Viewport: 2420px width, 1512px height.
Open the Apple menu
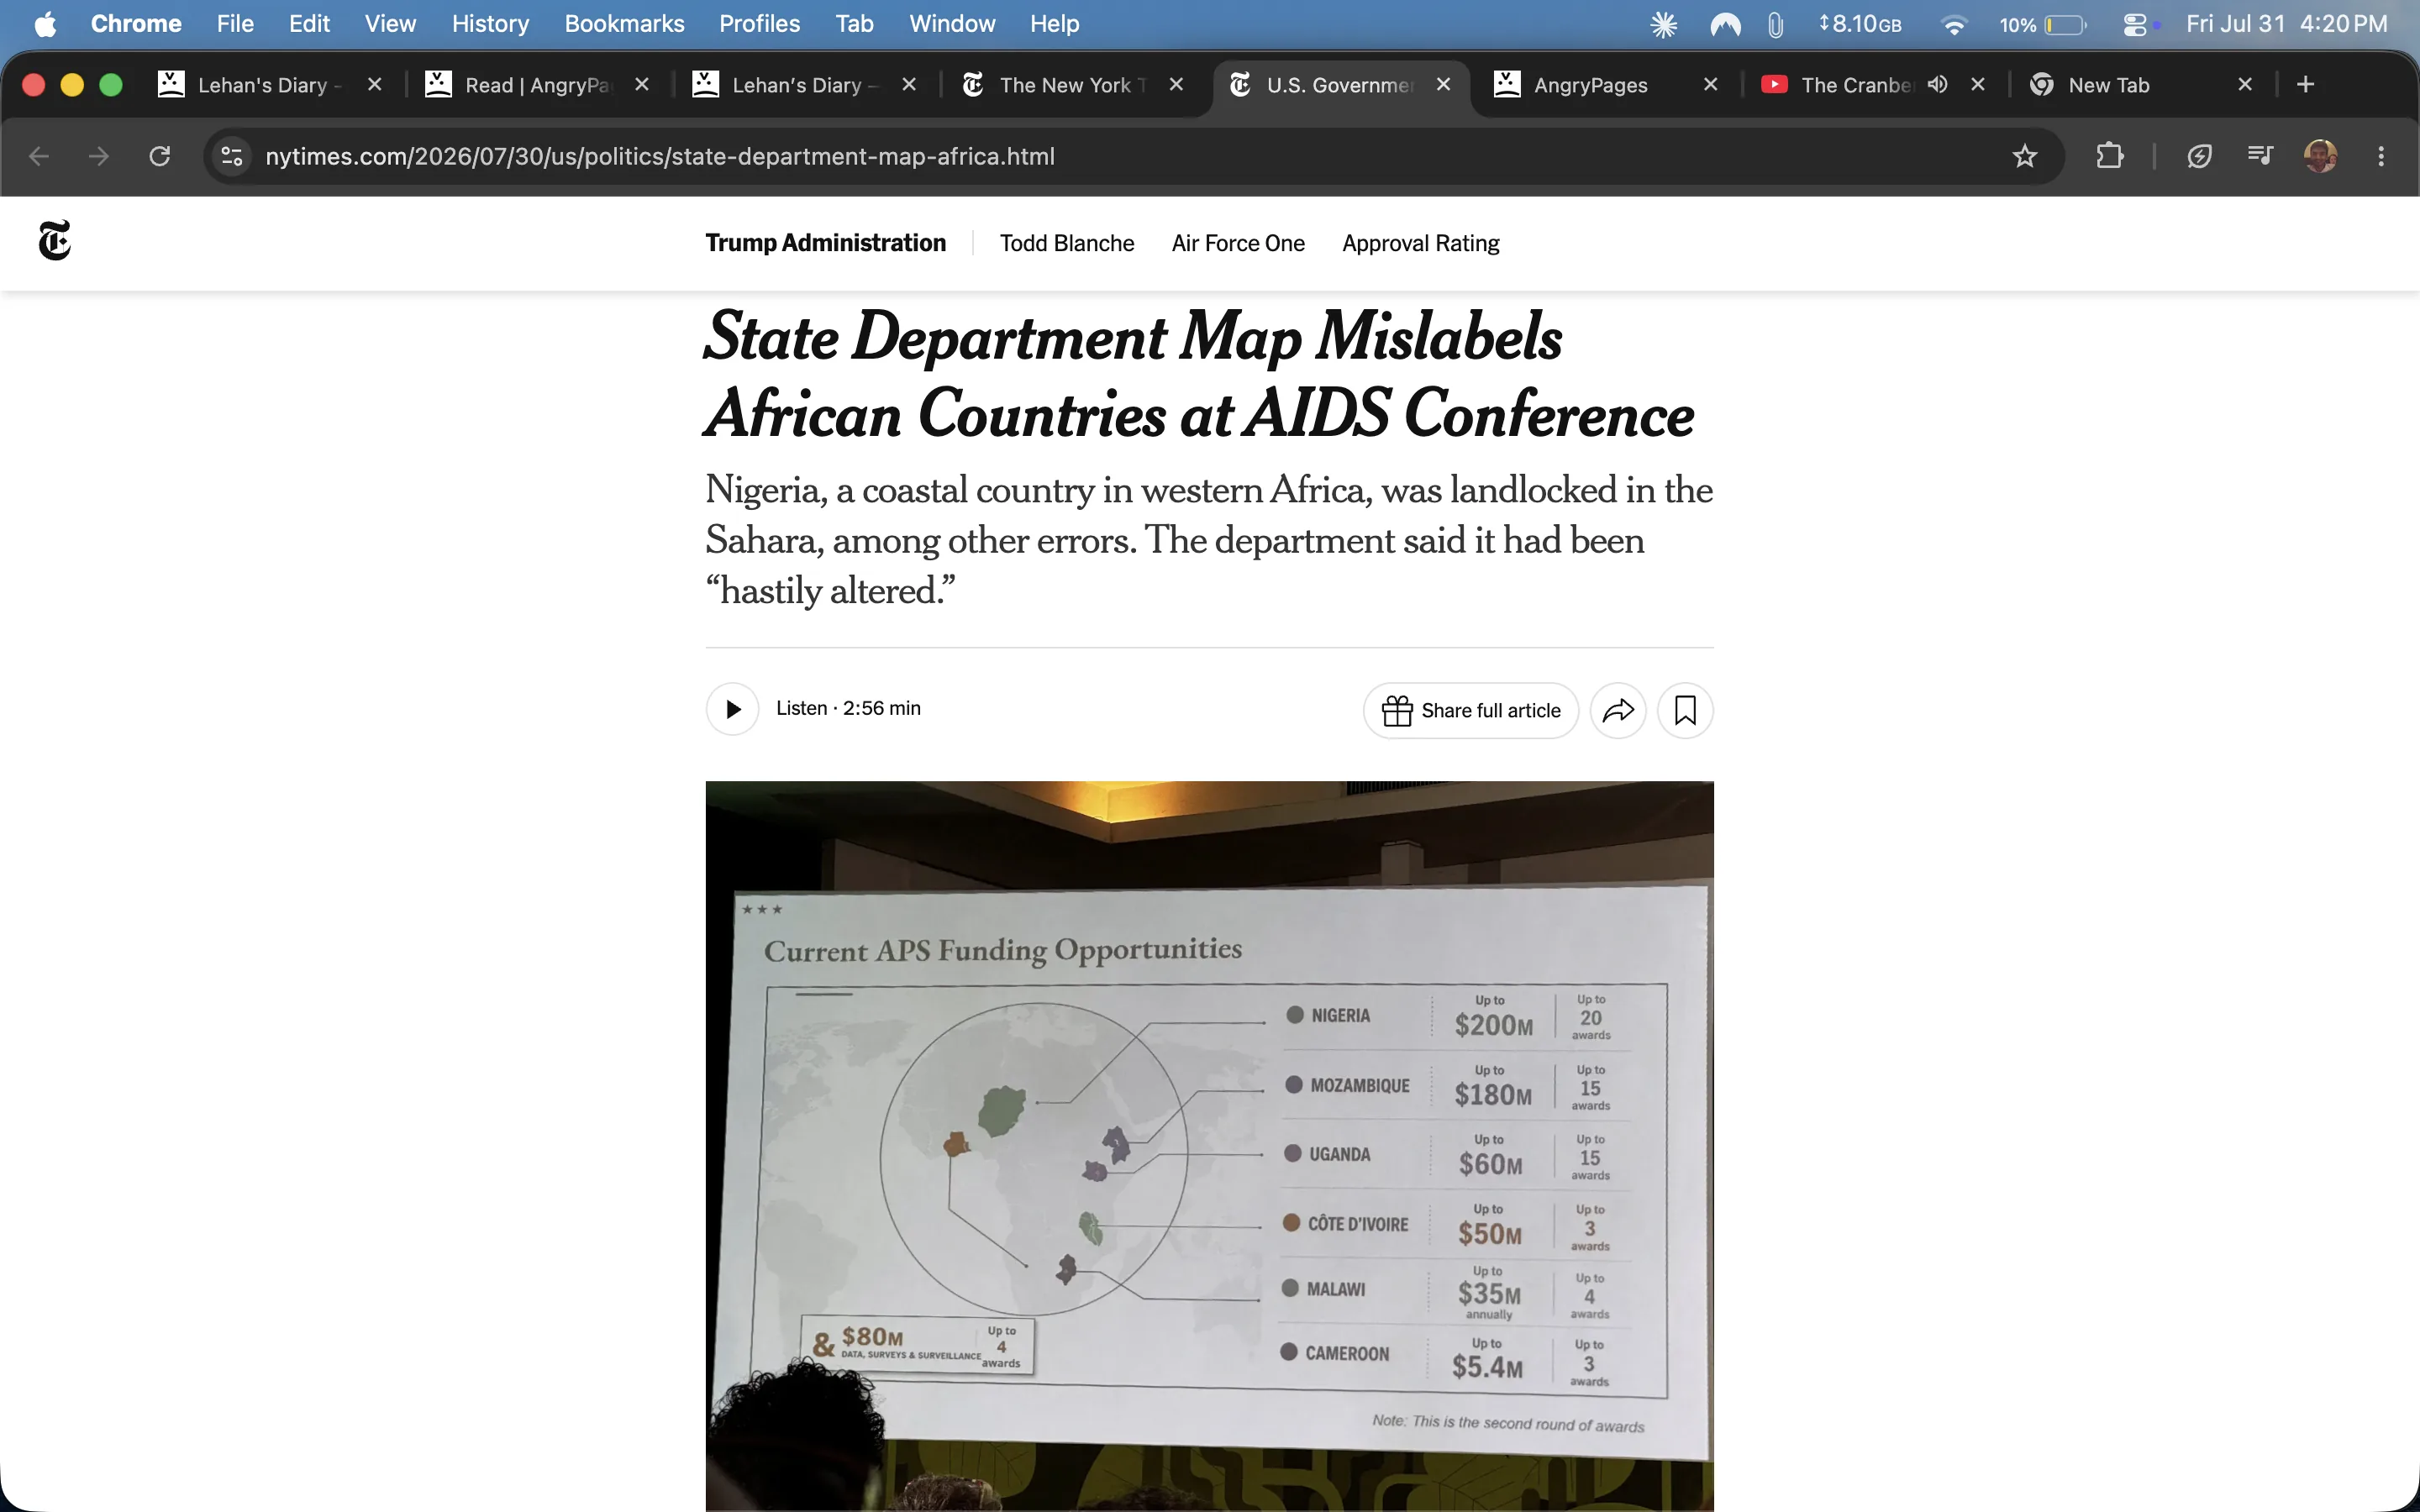click(45, 24)
